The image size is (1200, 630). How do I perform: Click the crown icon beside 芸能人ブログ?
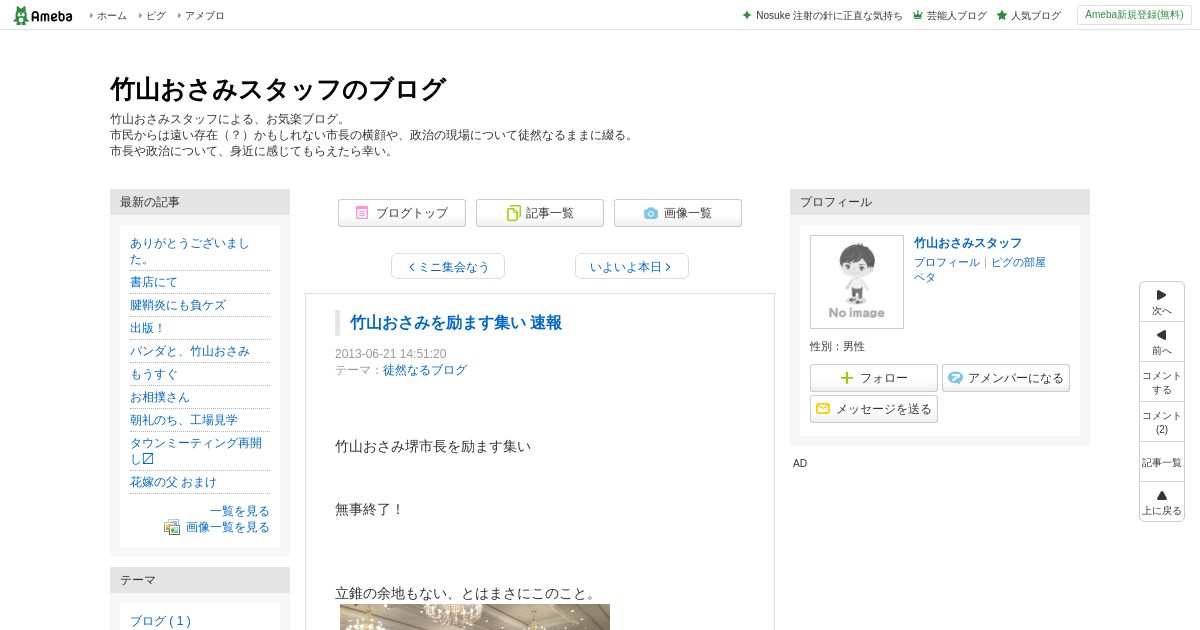pos(918,16)
